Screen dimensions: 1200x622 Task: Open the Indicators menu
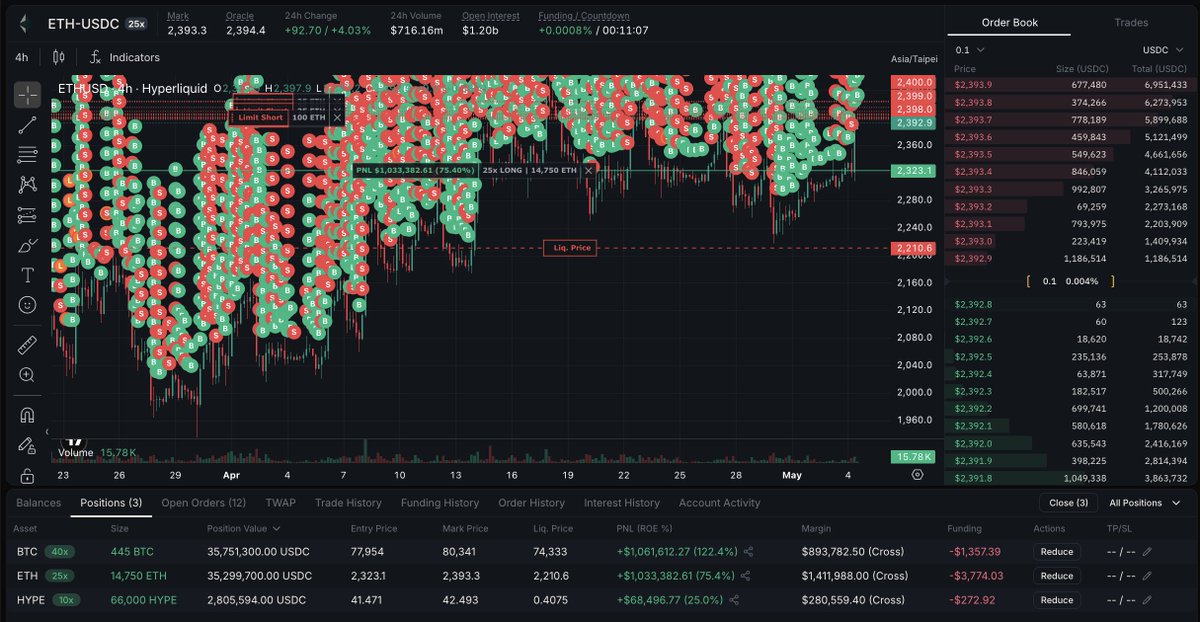coord(125,57)
